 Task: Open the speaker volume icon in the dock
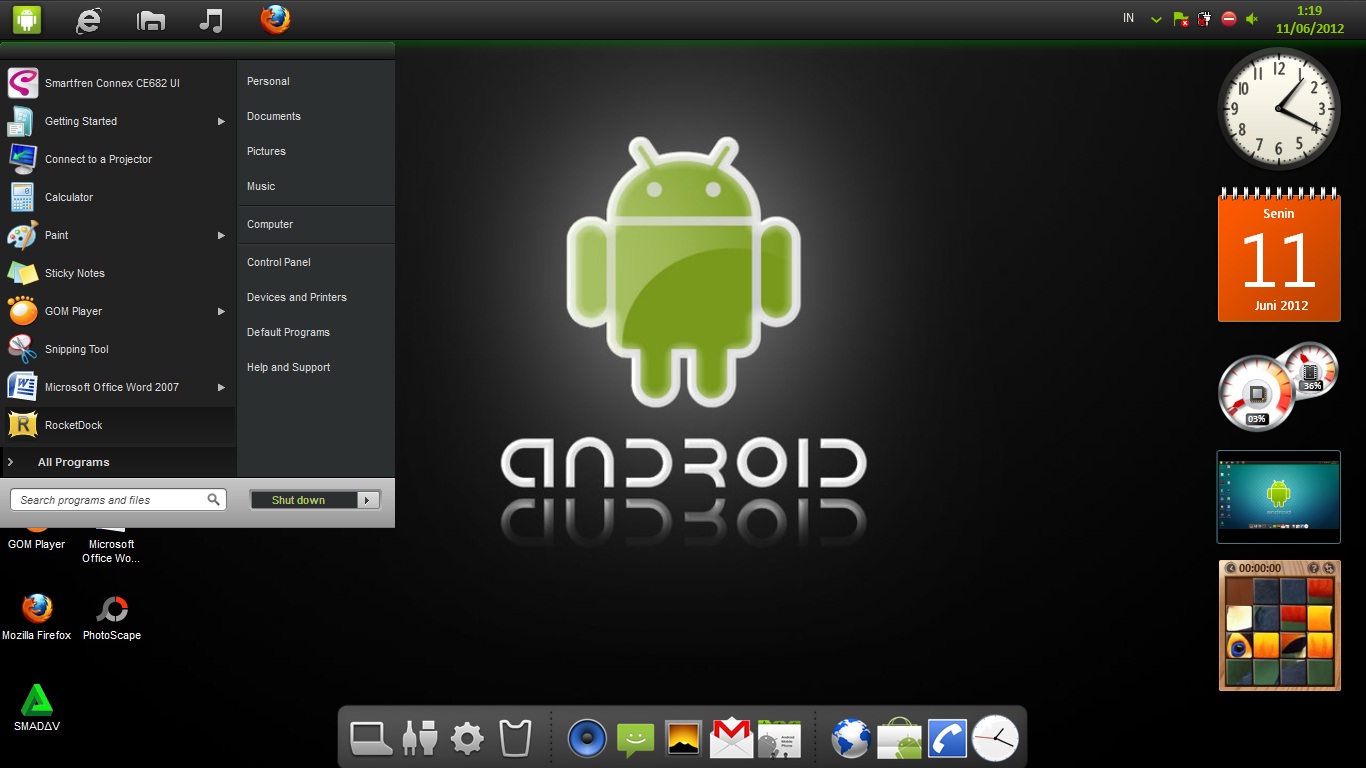587,738
